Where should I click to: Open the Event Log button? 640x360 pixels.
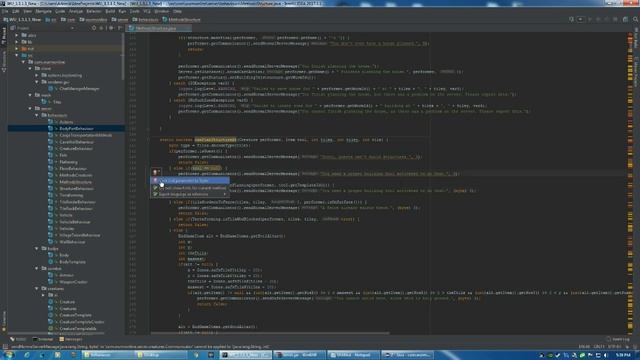point(618,339)
